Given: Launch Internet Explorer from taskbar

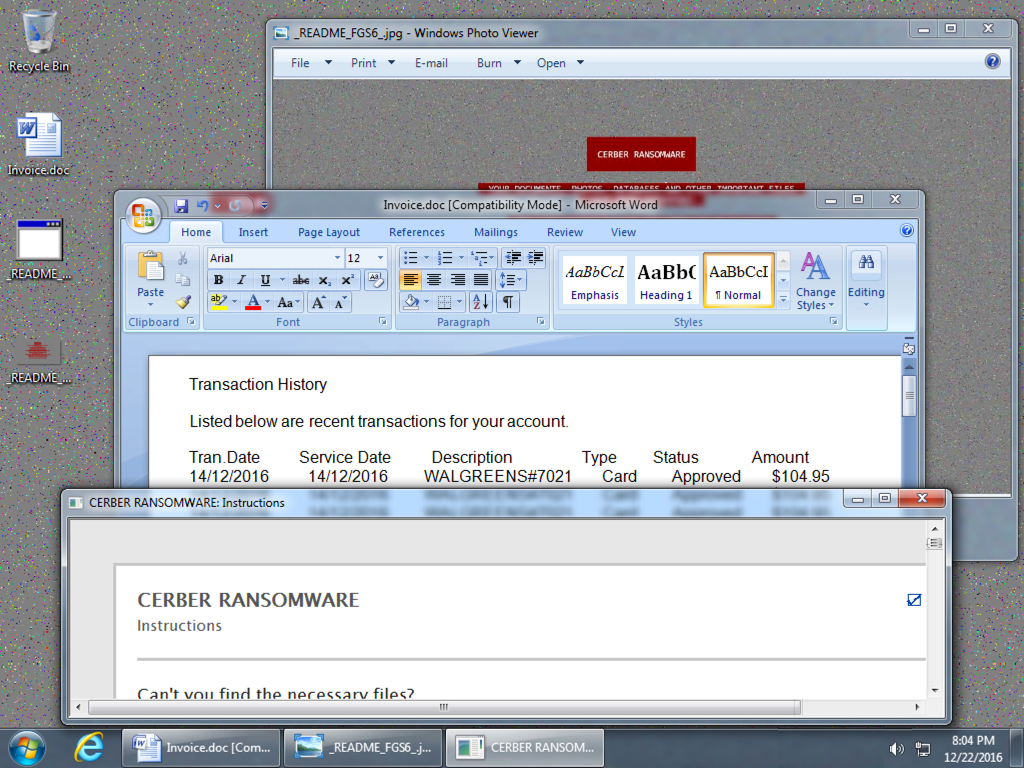Looking at the screenshot, I should coord(89,748).
